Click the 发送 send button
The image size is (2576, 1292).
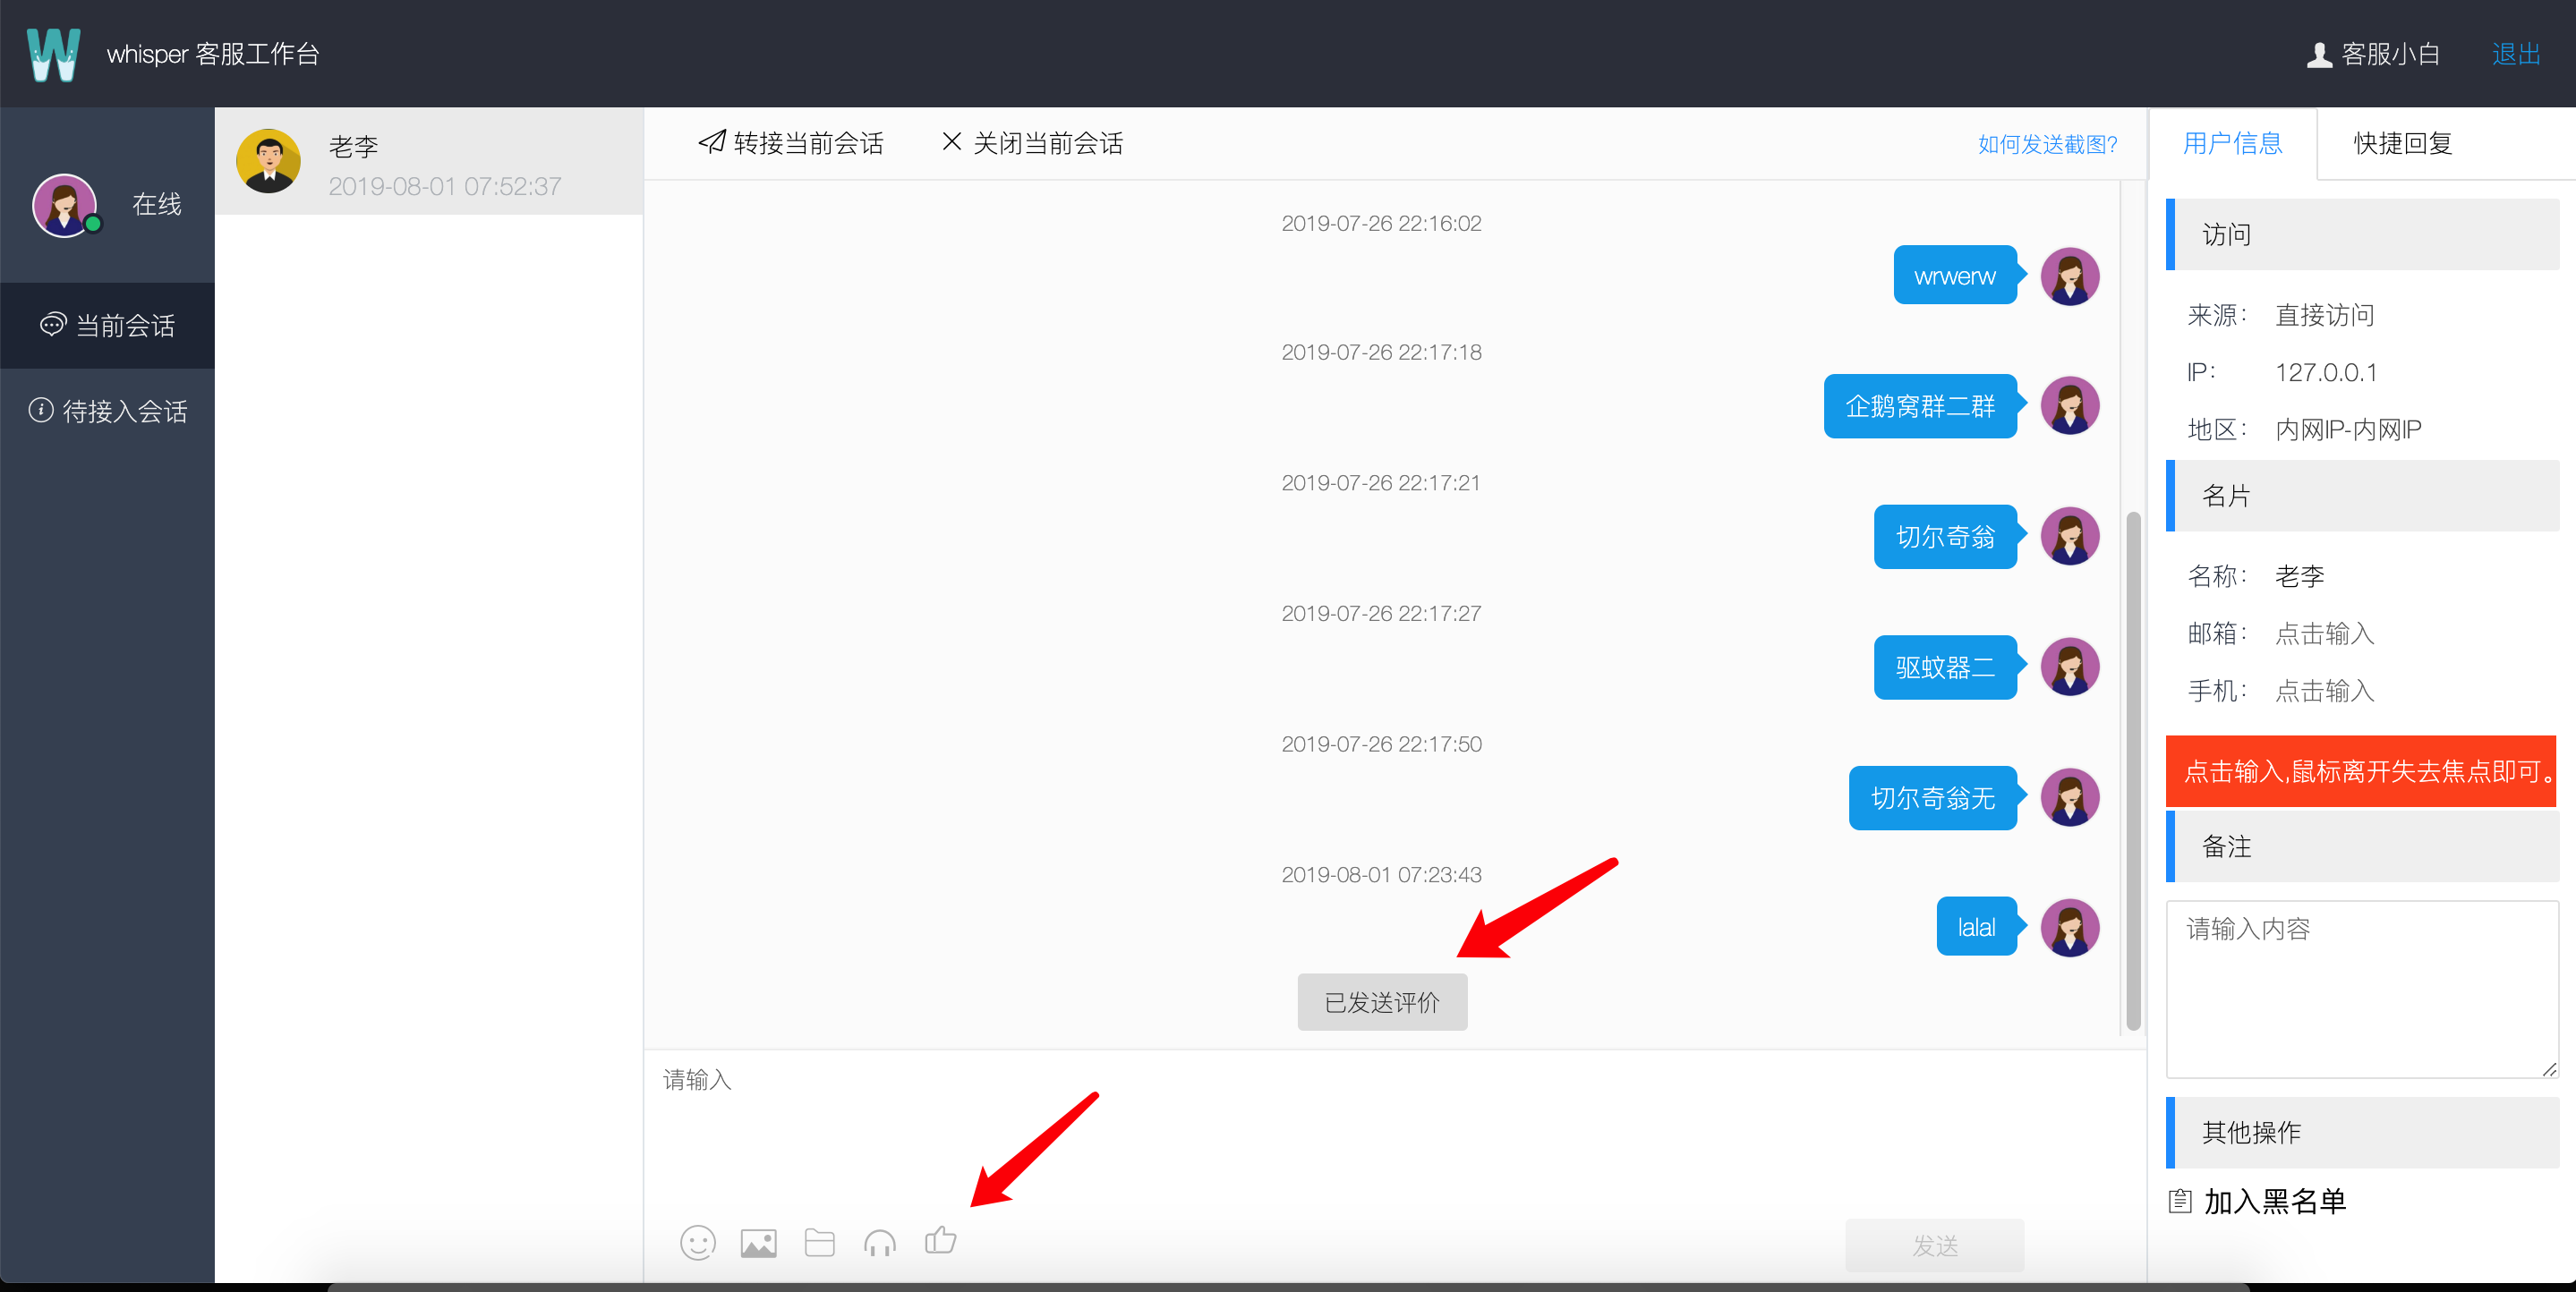1934,1245
